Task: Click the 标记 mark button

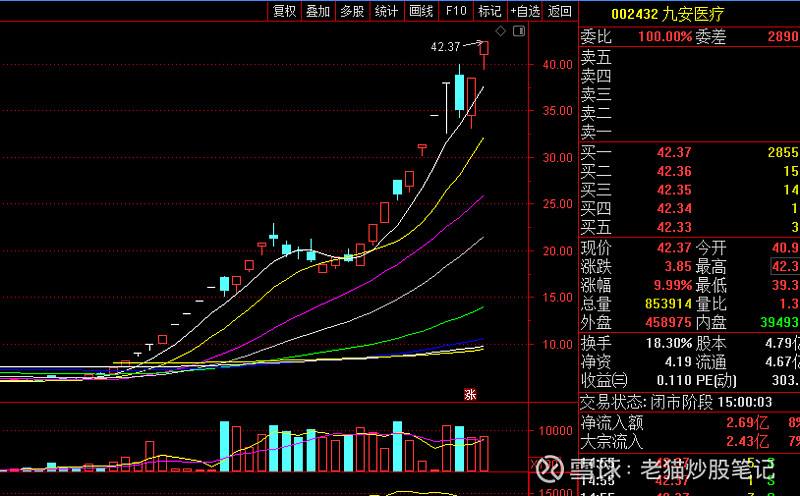Action: point(490,11)
